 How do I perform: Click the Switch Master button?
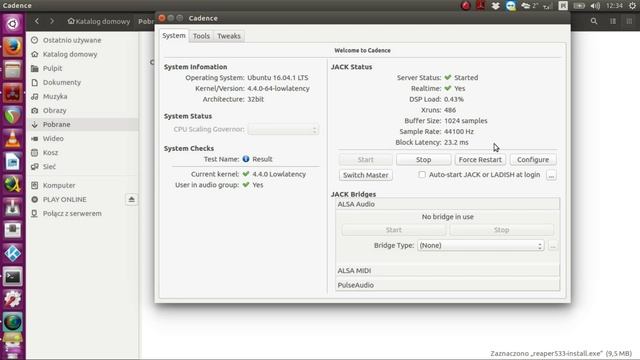(x=366, y=175)
